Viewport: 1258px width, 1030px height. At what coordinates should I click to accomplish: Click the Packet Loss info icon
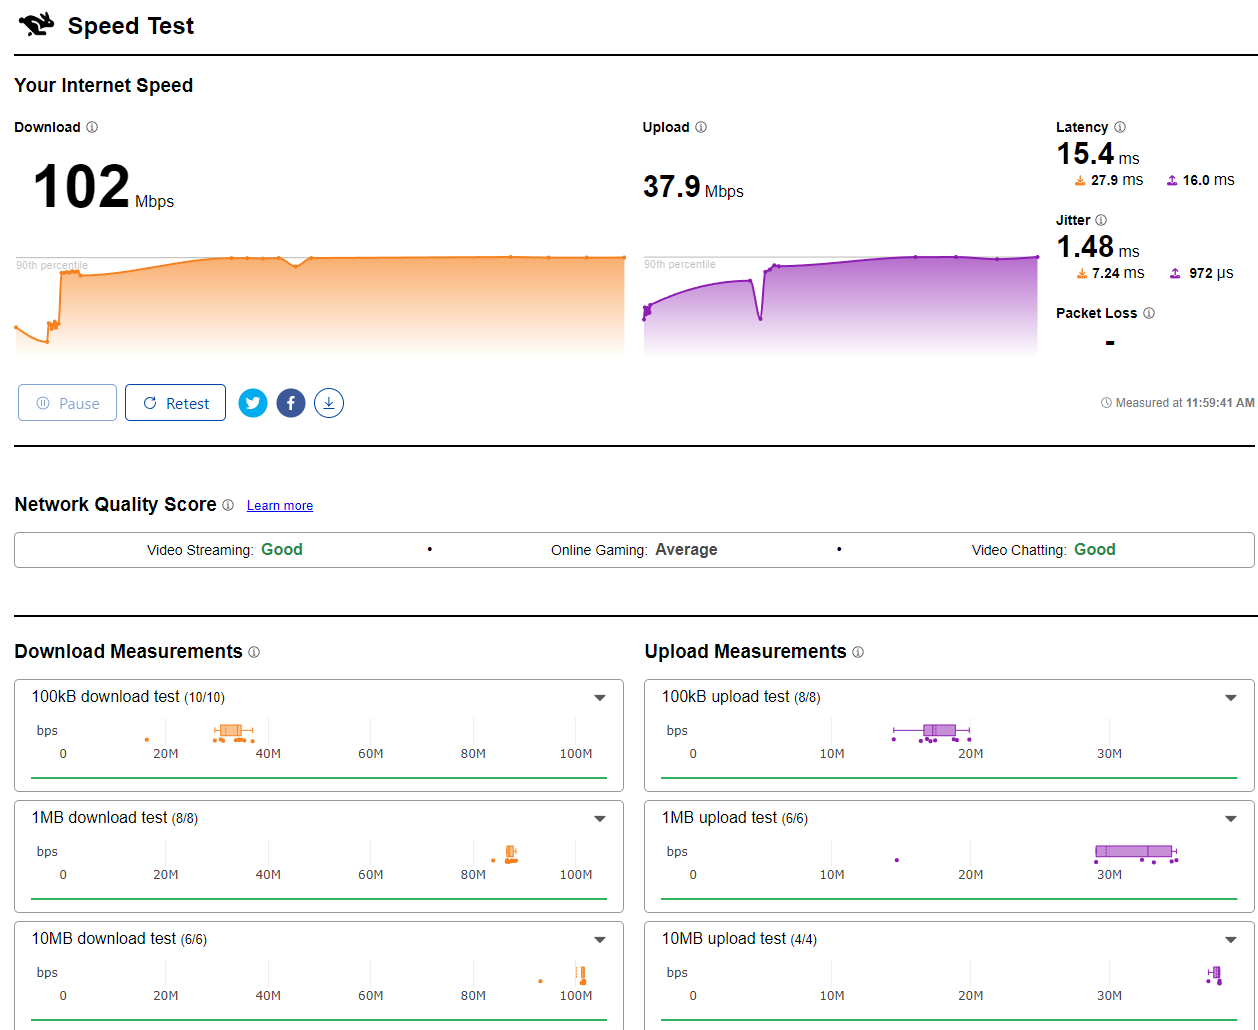[x=1149, y=313]
